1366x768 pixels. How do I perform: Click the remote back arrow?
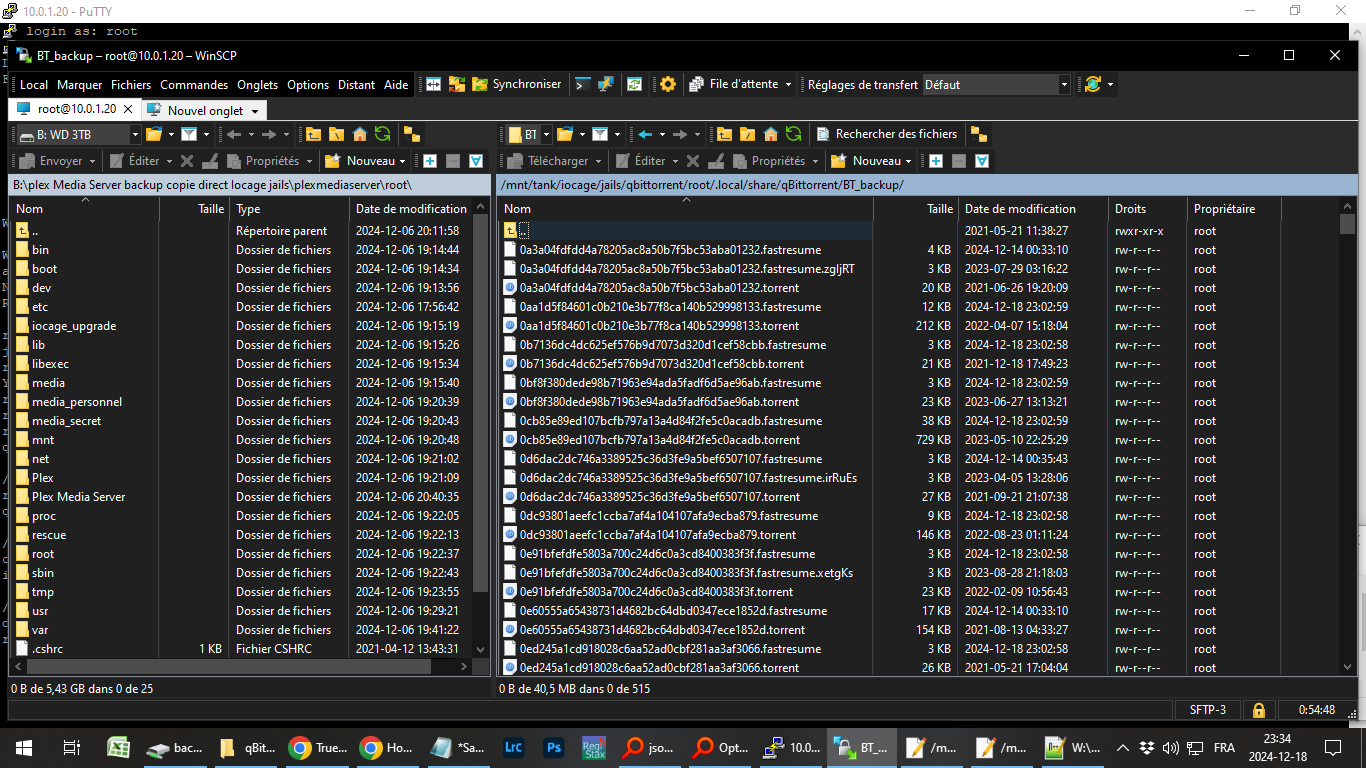click(x=645, y=134)
